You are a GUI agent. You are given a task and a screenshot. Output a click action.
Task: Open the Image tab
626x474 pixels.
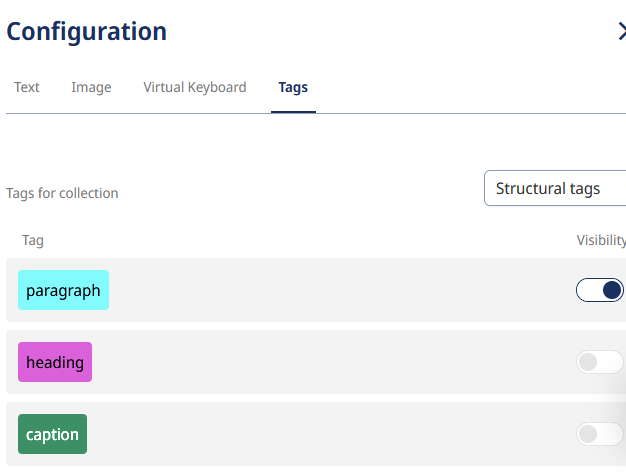click(91, 88)
